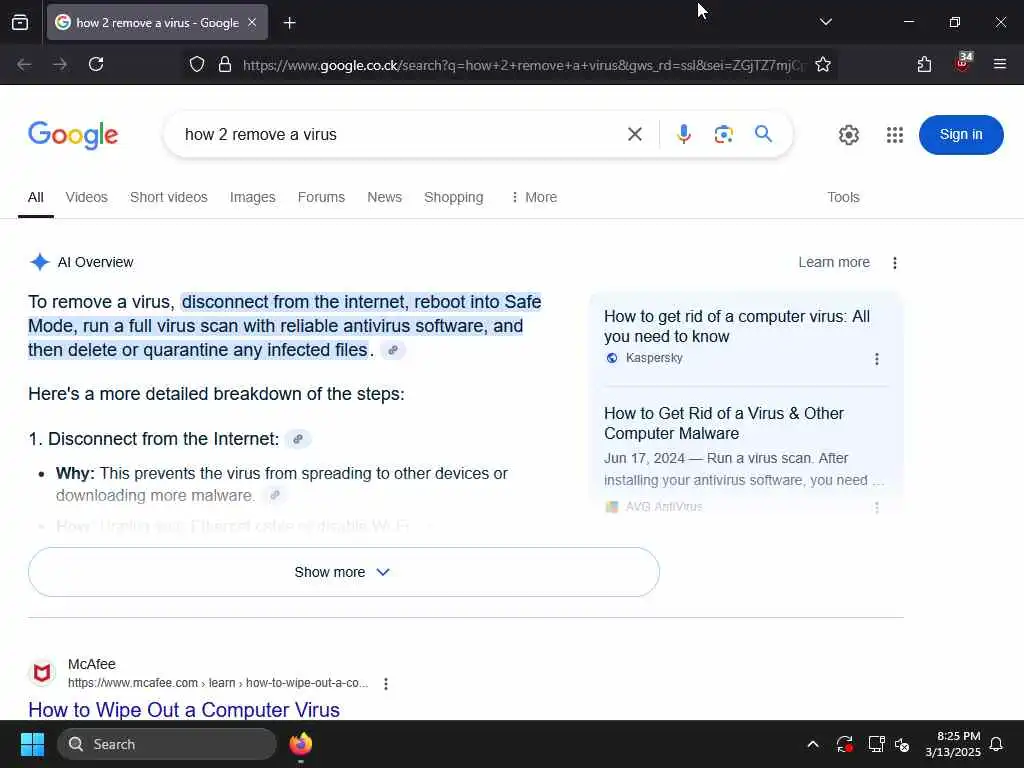Open Google quick settings gear

pos(848,135)
